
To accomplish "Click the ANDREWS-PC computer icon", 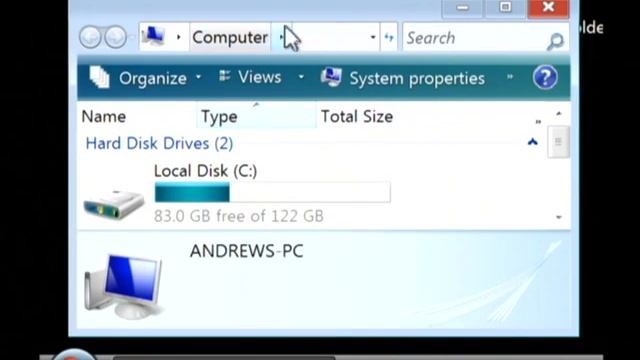I will coord(124,286).
